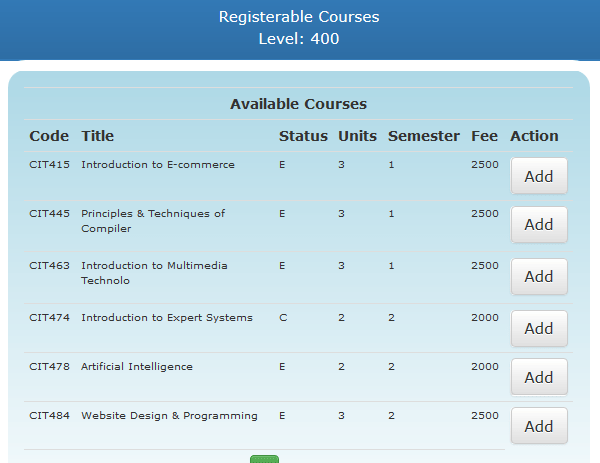Select the course code CIT478
The width and height of the screenshot is (600, 463).
49,367
